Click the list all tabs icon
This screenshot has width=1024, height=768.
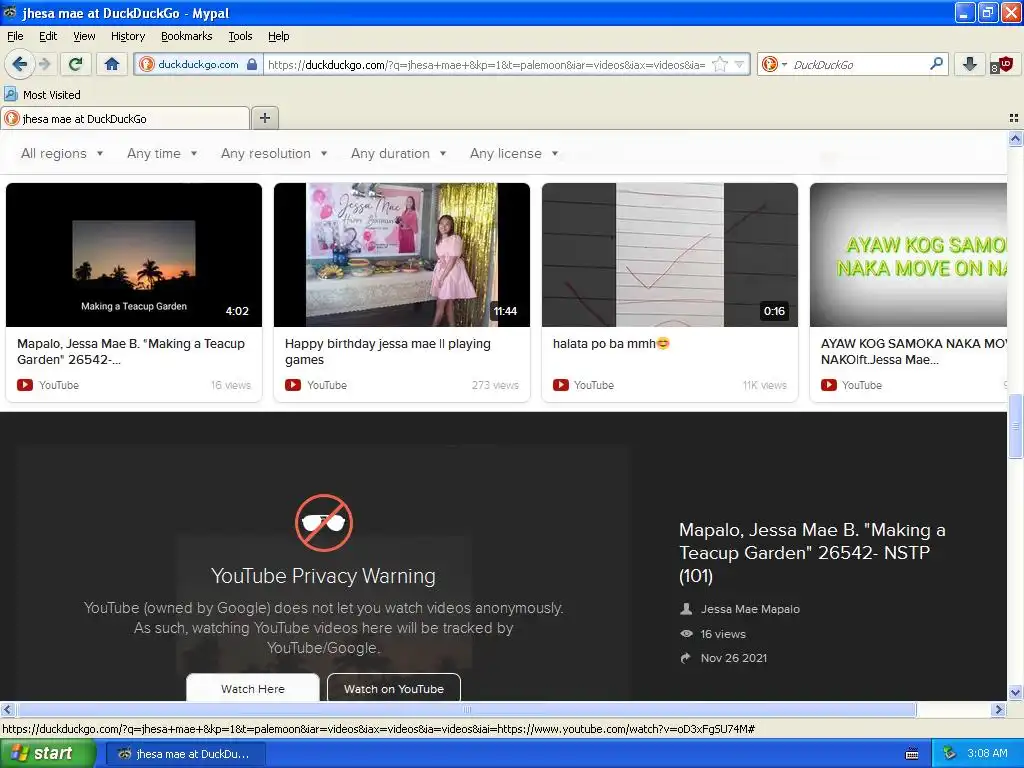click(1014, 118)
